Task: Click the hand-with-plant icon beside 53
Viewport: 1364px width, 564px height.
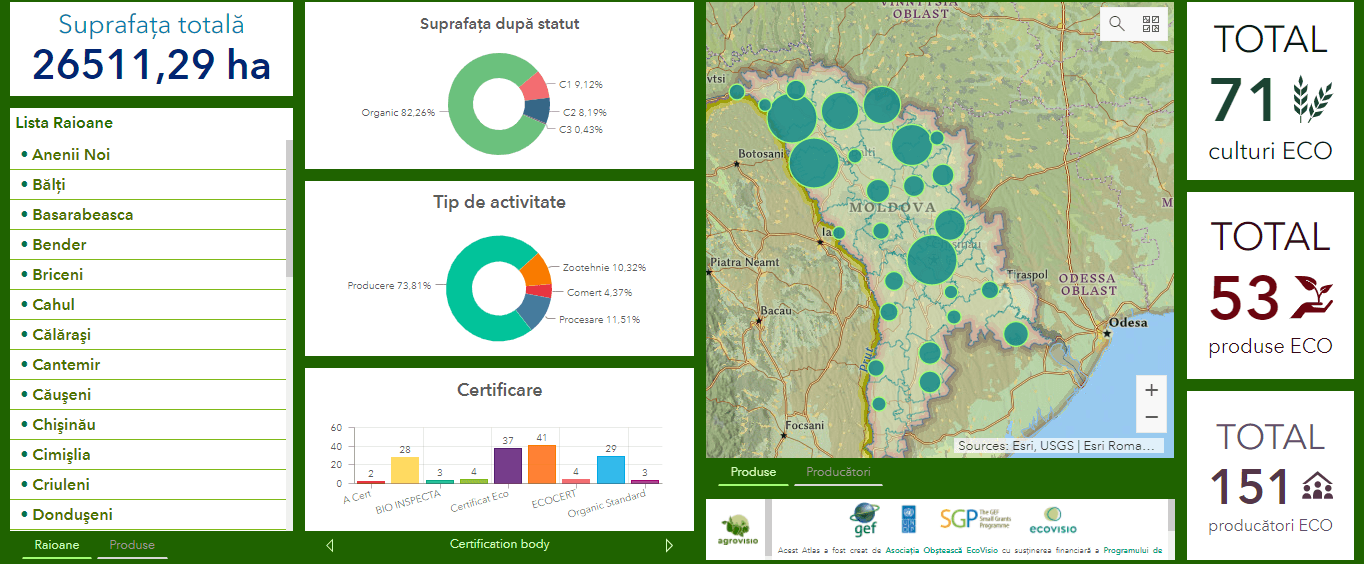Action: coord(1312,297)
